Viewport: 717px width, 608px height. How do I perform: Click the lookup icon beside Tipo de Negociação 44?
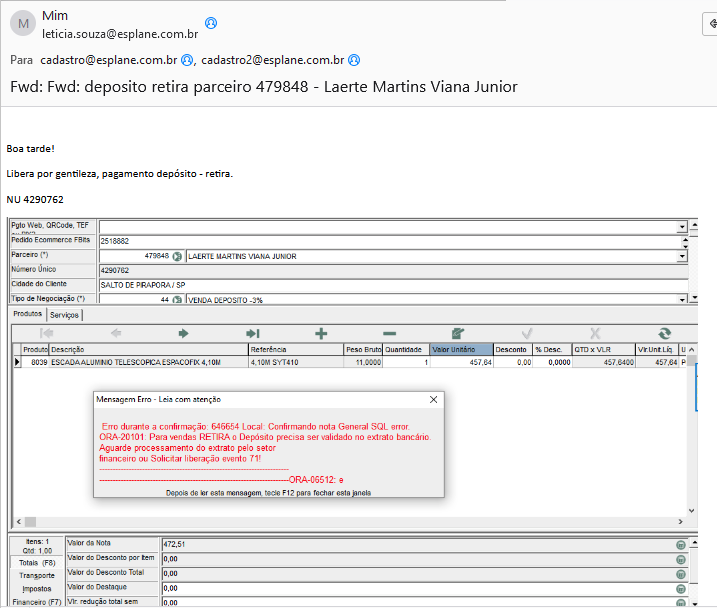pyautogui.click(x=177, y=299)
